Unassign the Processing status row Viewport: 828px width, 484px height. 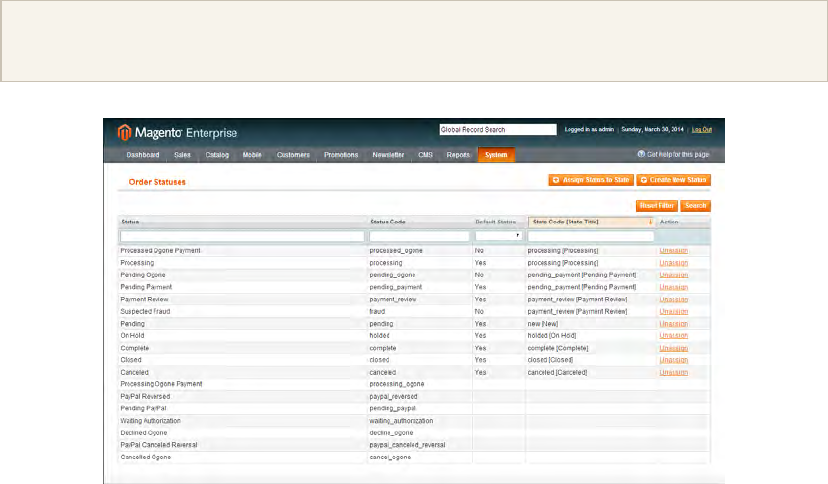pos(674,263)
